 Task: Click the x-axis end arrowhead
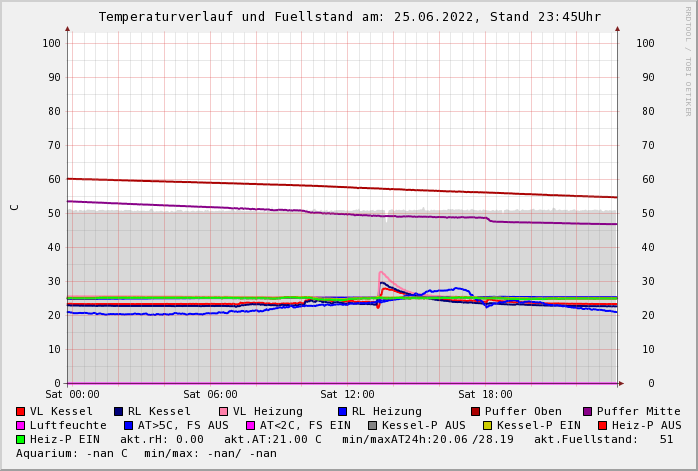point(621,383)
